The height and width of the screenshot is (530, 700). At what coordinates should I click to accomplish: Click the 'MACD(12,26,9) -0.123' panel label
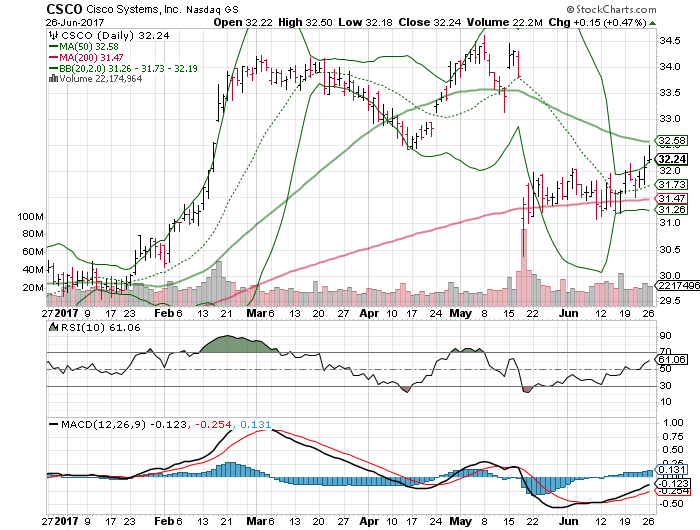[123, 424]
